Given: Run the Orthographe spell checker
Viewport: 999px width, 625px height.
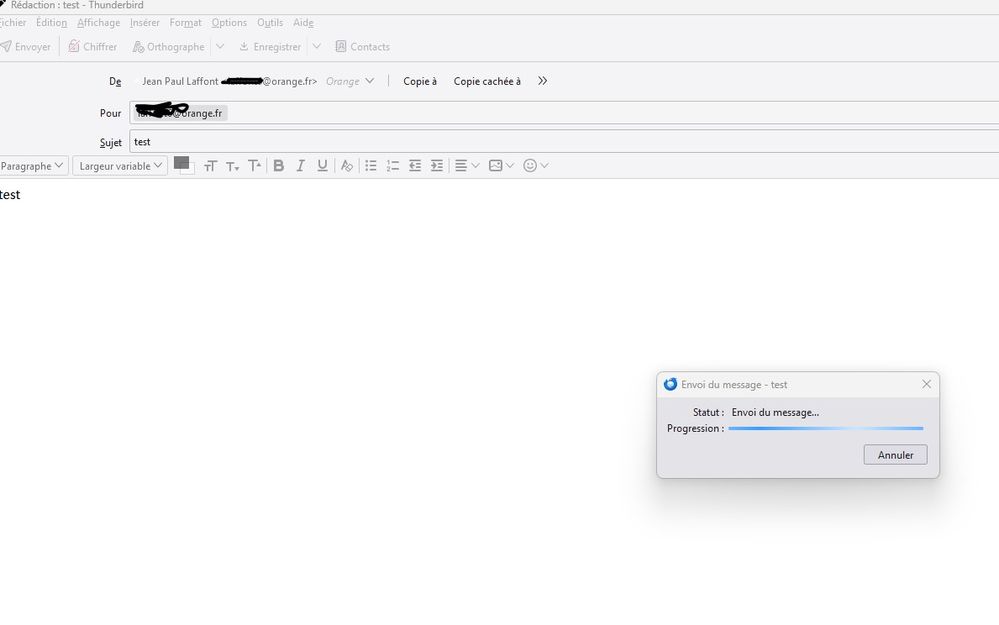Looking at the screenshot, I should click(167, 46).
